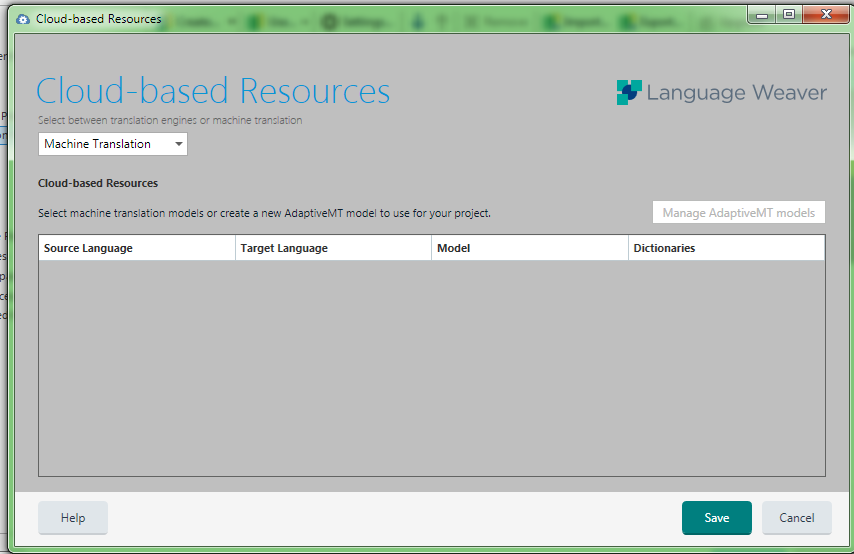Click 'Select between translation engines' hint text
This screenshot has height=554, width=854.
pos(170,120)
